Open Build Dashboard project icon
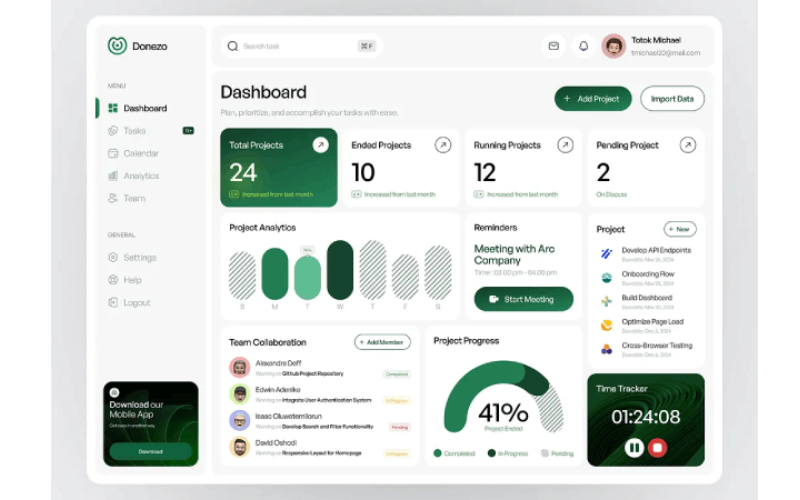800x500 pixels. 606,302
